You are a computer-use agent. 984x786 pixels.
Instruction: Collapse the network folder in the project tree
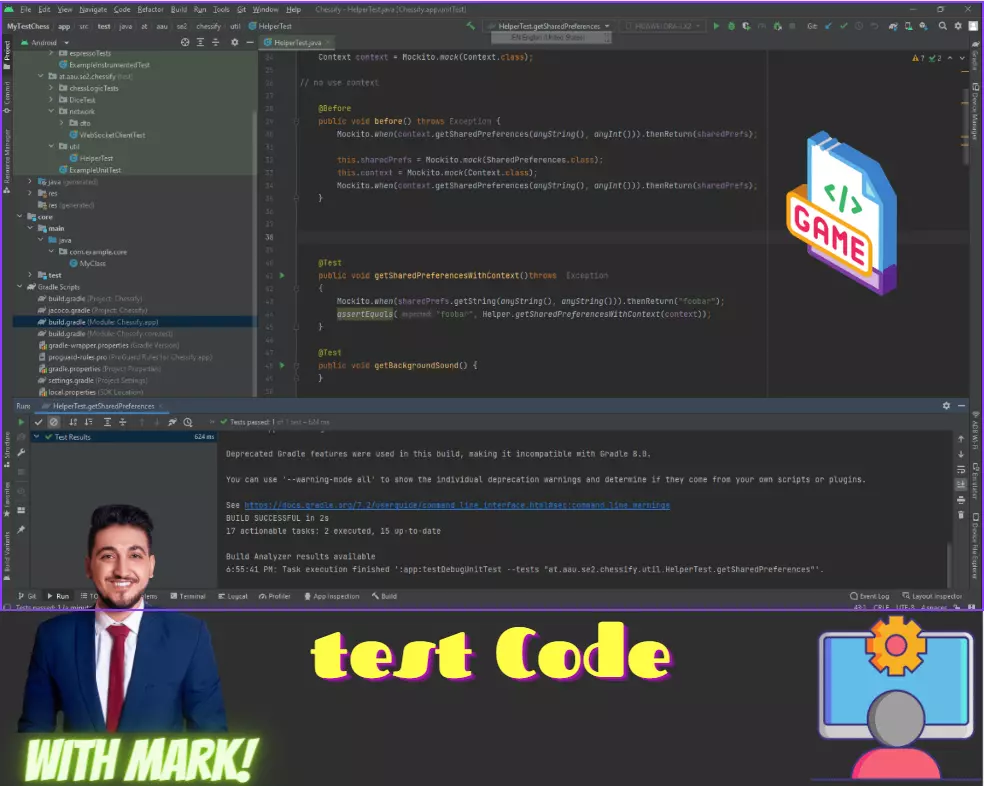pos(51,111)
